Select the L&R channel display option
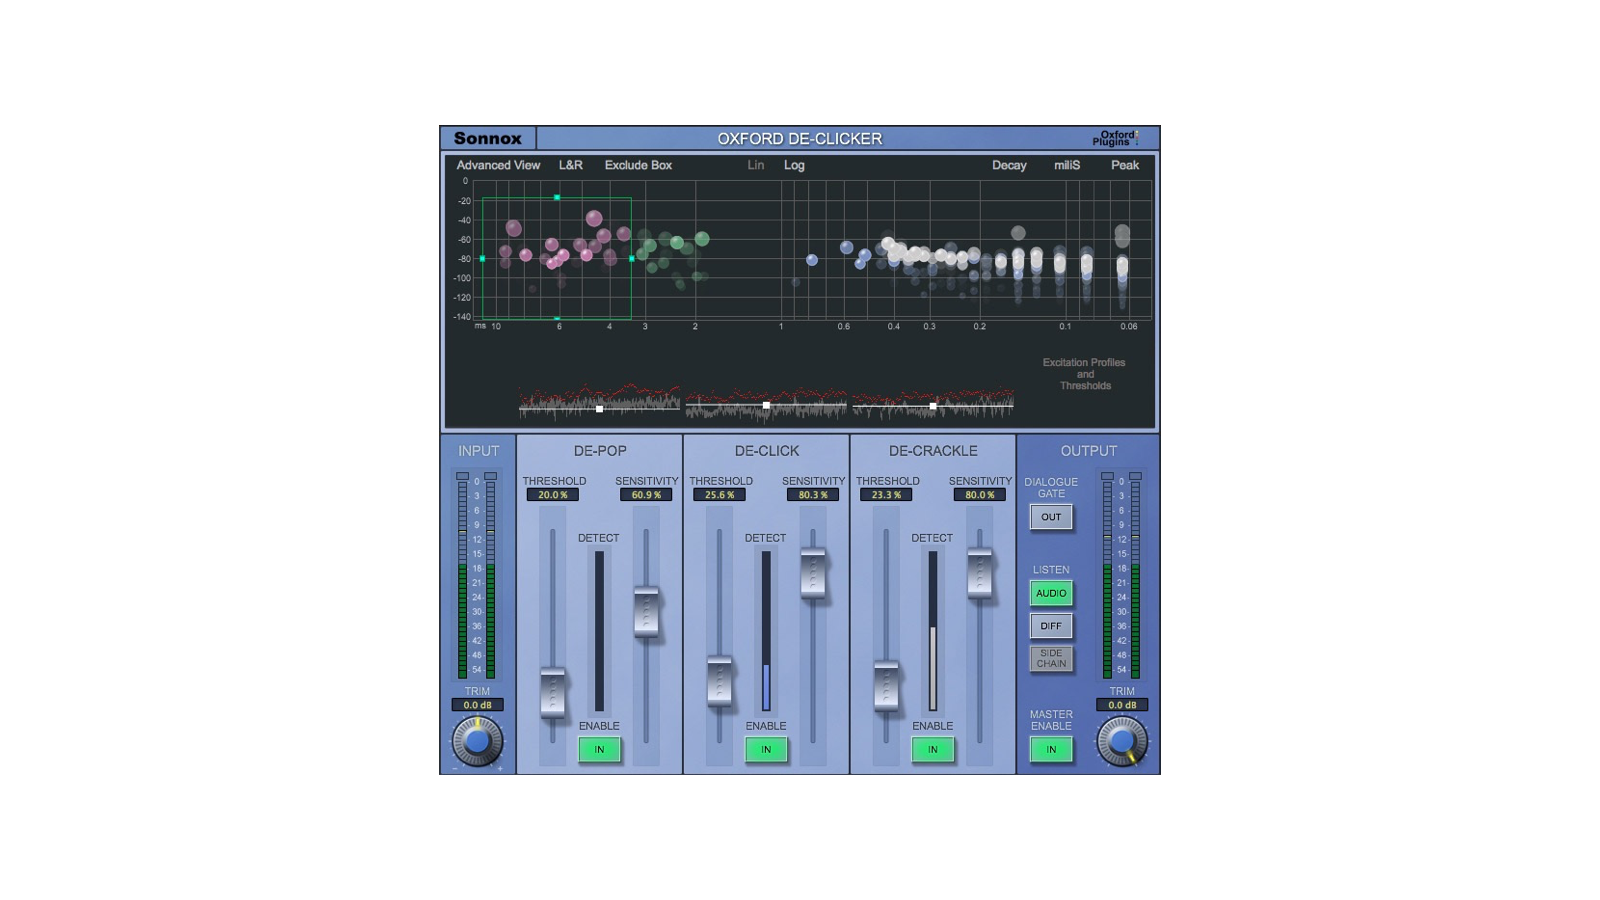 click(x=570, y=165)
